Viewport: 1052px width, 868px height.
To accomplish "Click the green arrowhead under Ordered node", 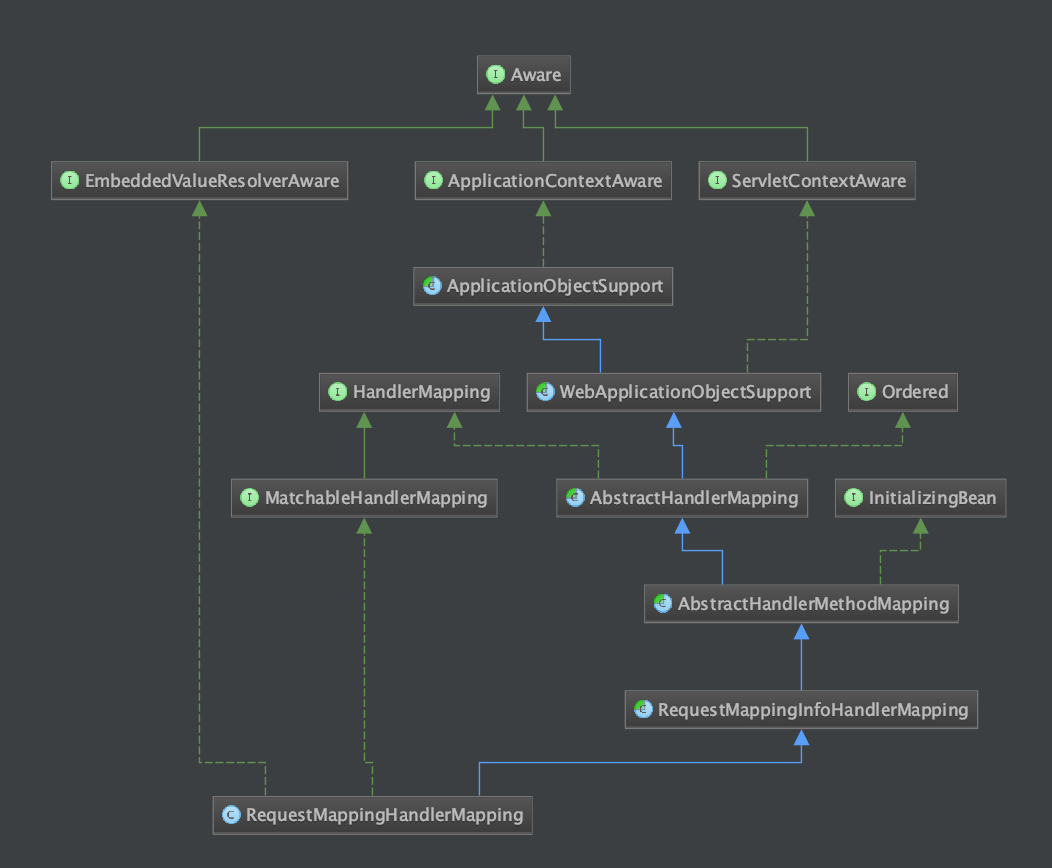I will (903, 421).
